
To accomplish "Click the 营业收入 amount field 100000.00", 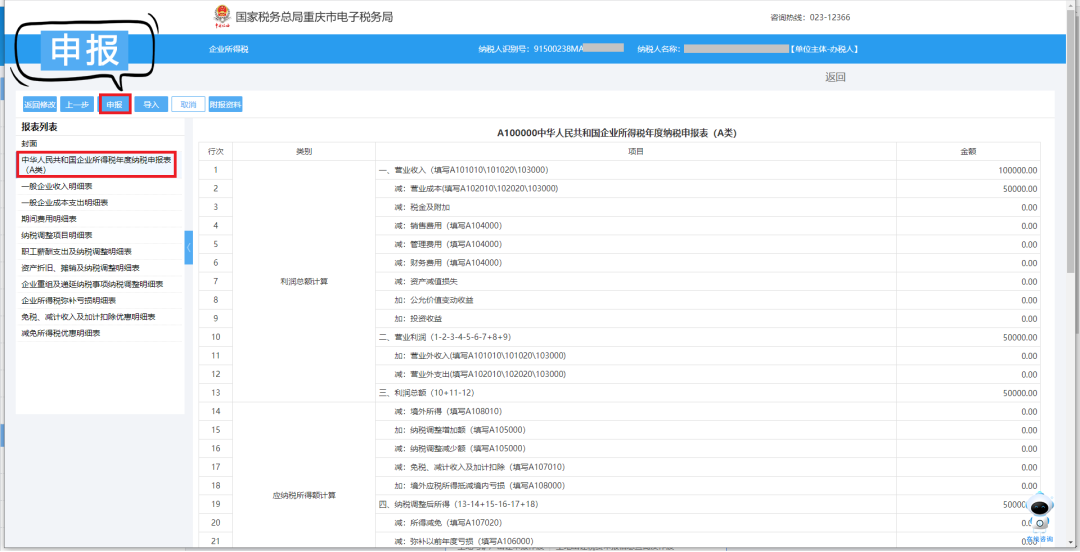I will (x=968, y=170).
